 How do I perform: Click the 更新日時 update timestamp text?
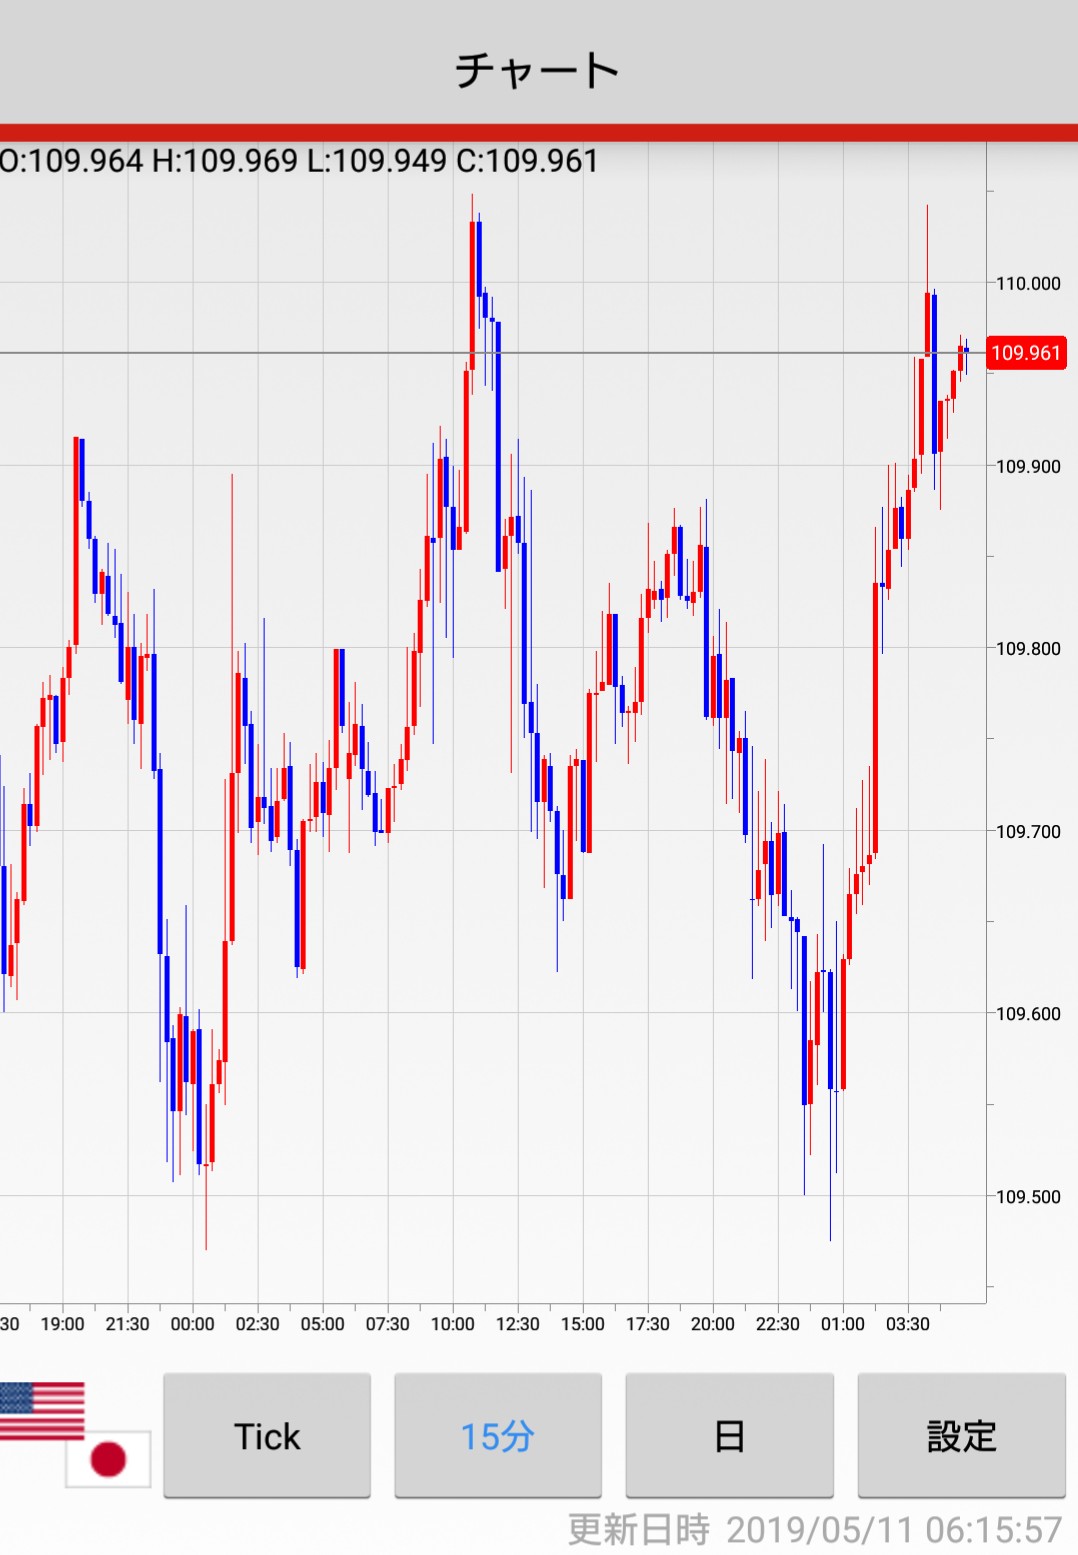(814, 1530)
